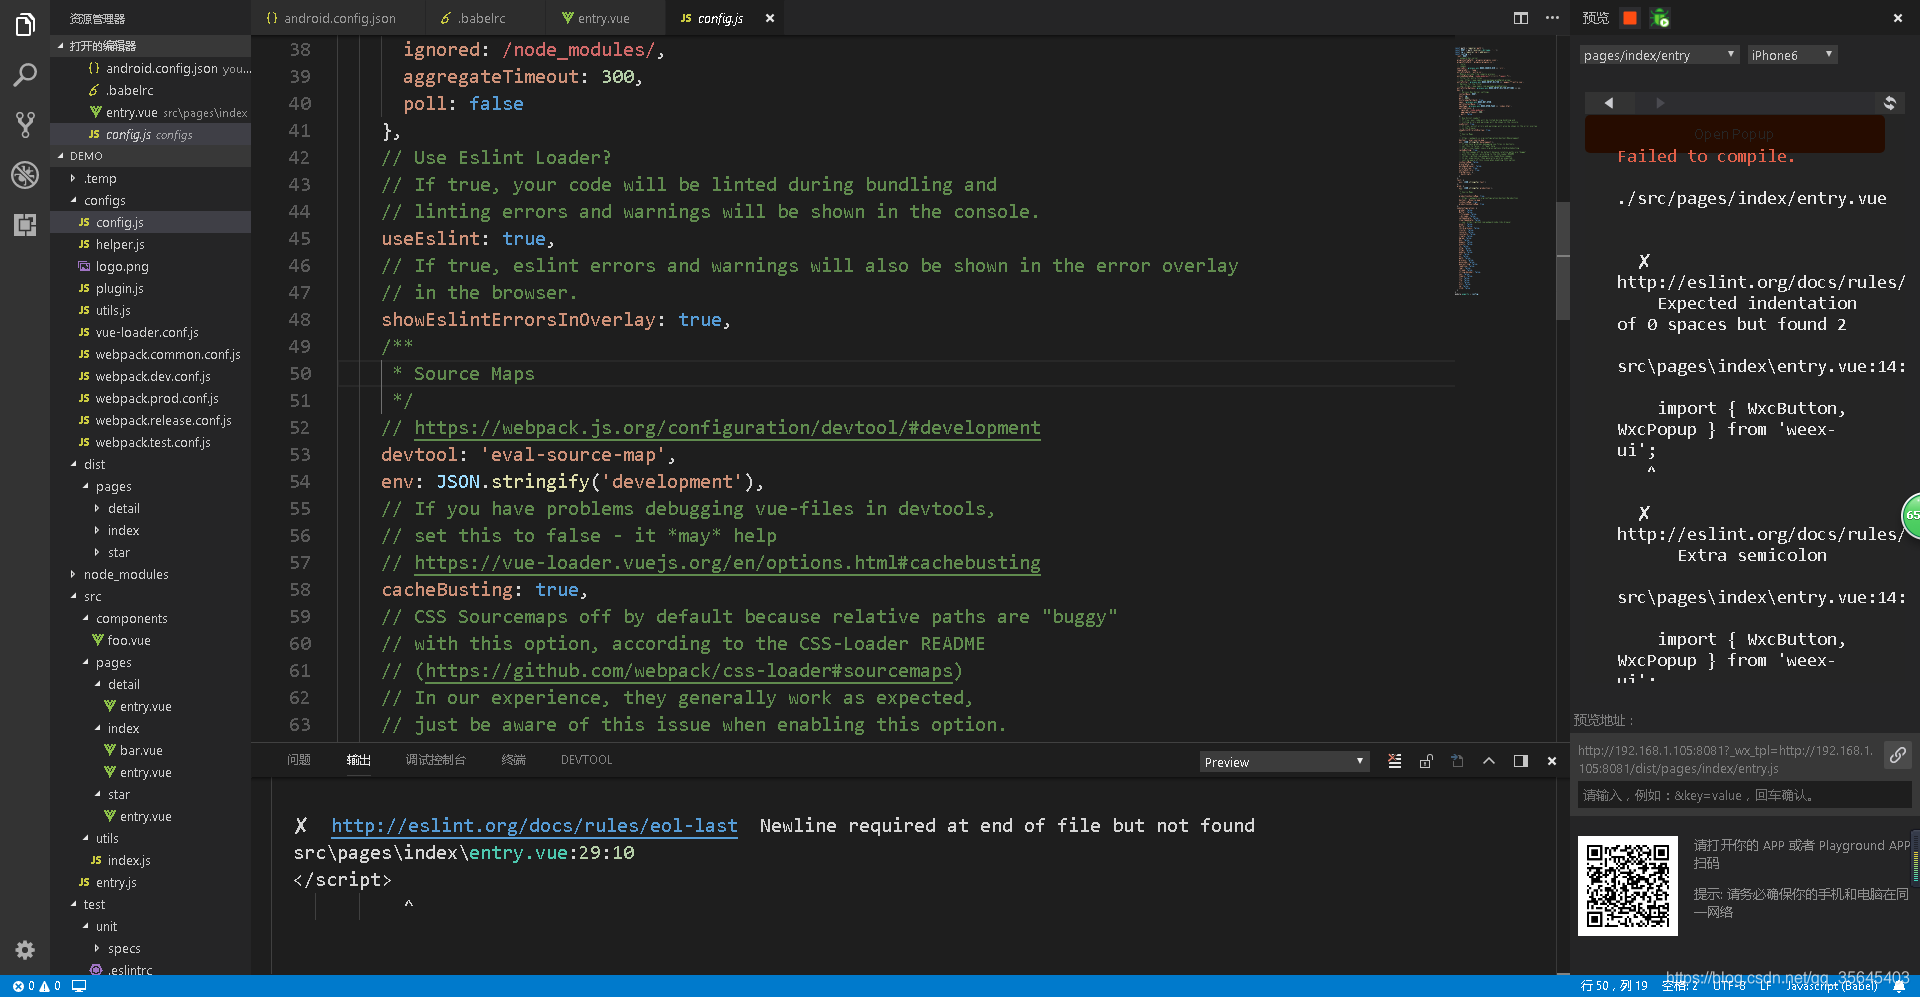1920x997 pixels.
Task: Close the preview panel
Action: tap(1897, 18)
